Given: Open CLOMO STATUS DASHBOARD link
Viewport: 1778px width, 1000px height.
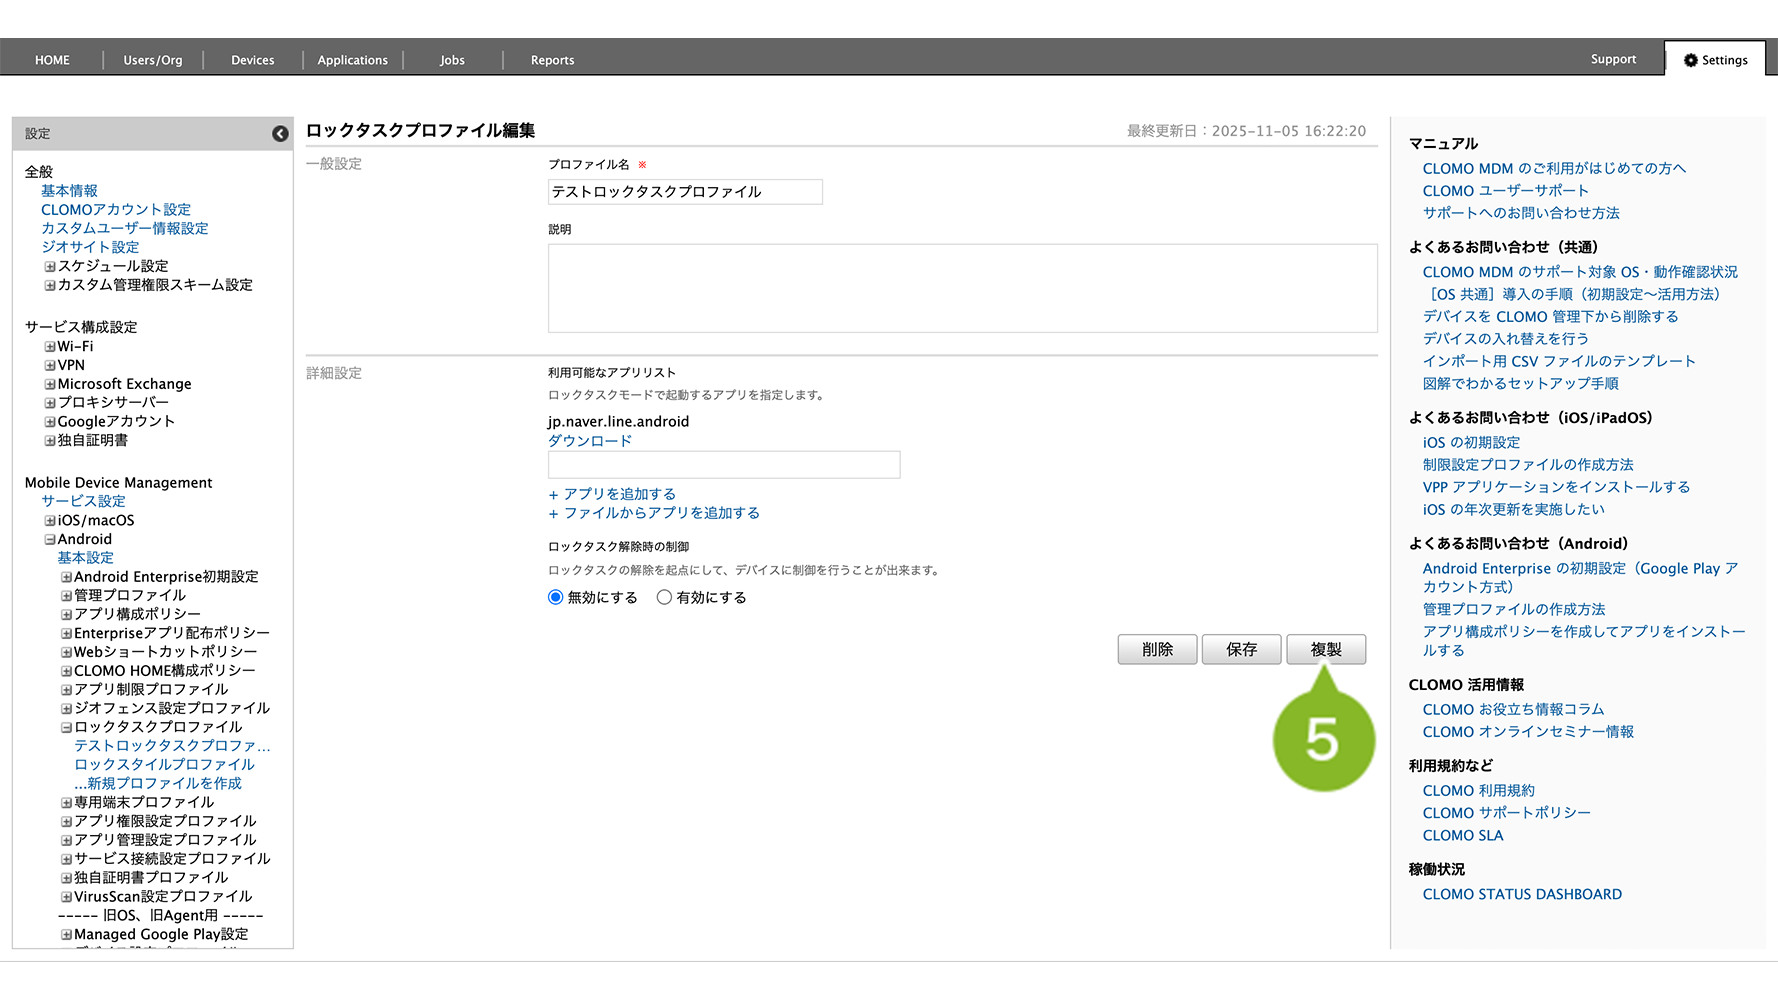Looking at the screenshot, I should click(1522, 895).
